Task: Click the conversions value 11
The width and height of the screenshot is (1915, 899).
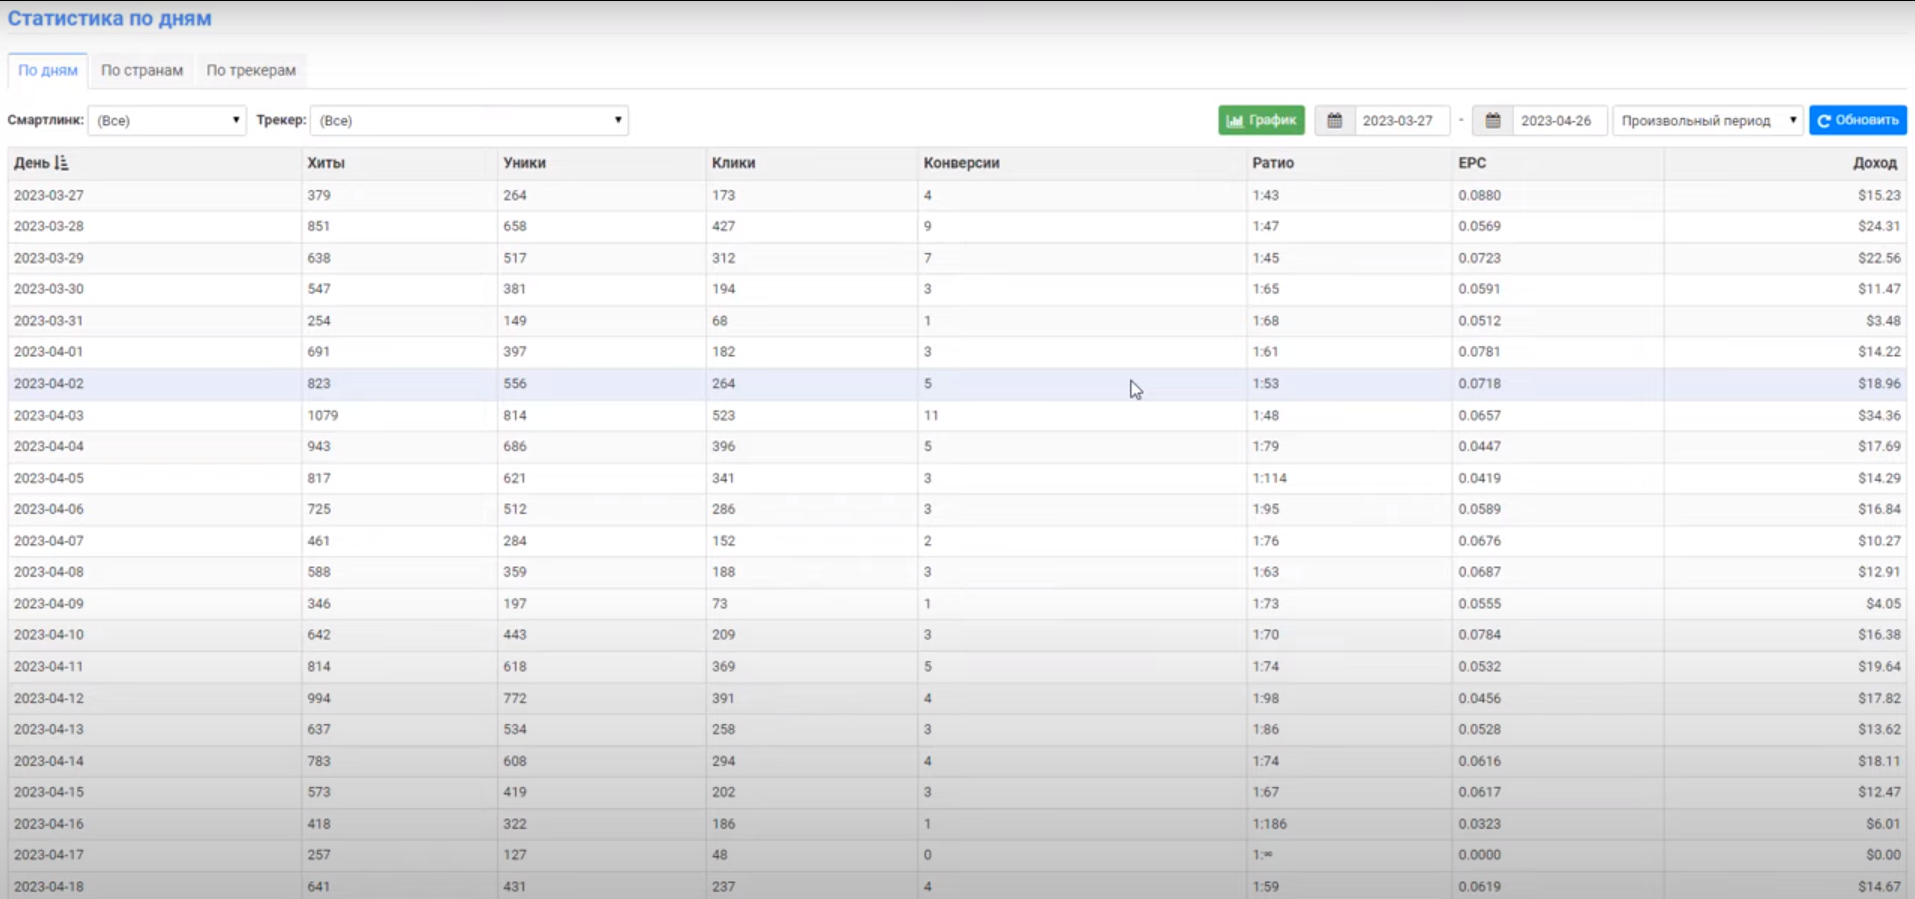Action: pyautogui.click(x=931, y=415)
